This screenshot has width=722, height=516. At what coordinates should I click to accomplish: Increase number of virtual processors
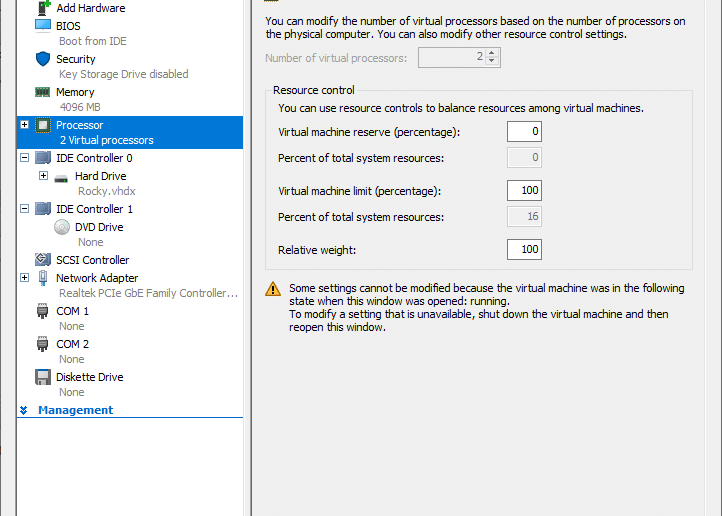point(492,53)
